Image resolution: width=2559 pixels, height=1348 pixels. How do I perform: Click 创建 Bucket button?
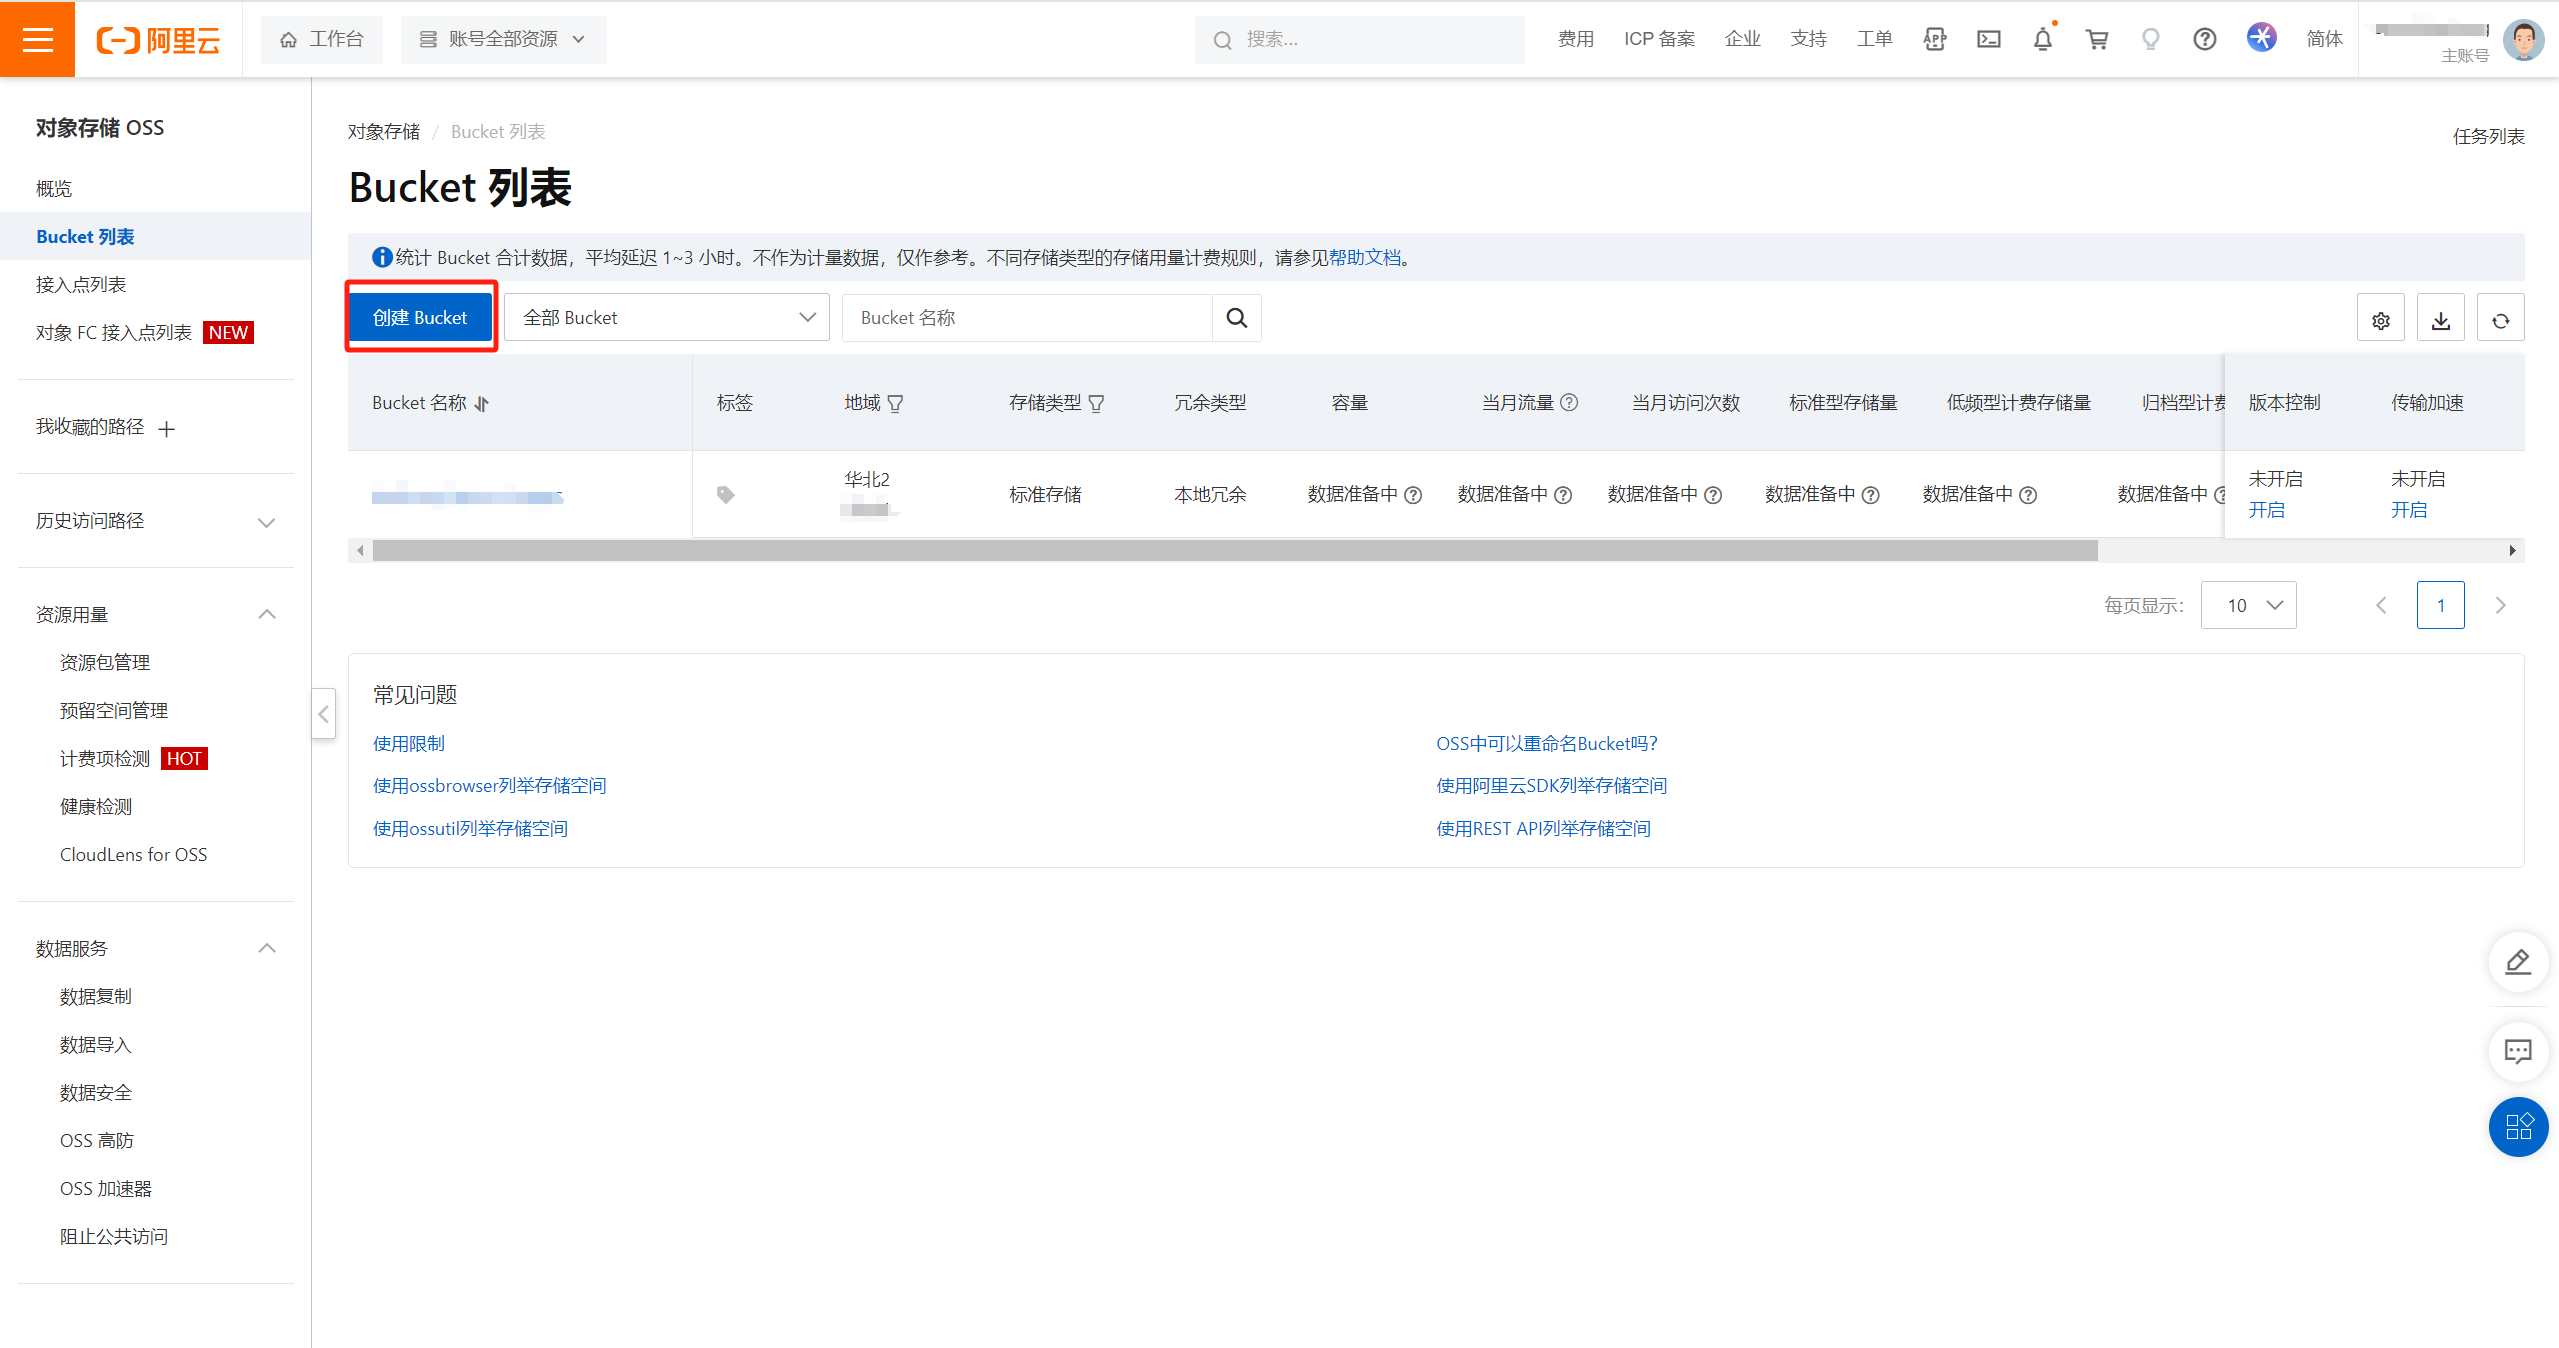(420, 318)
